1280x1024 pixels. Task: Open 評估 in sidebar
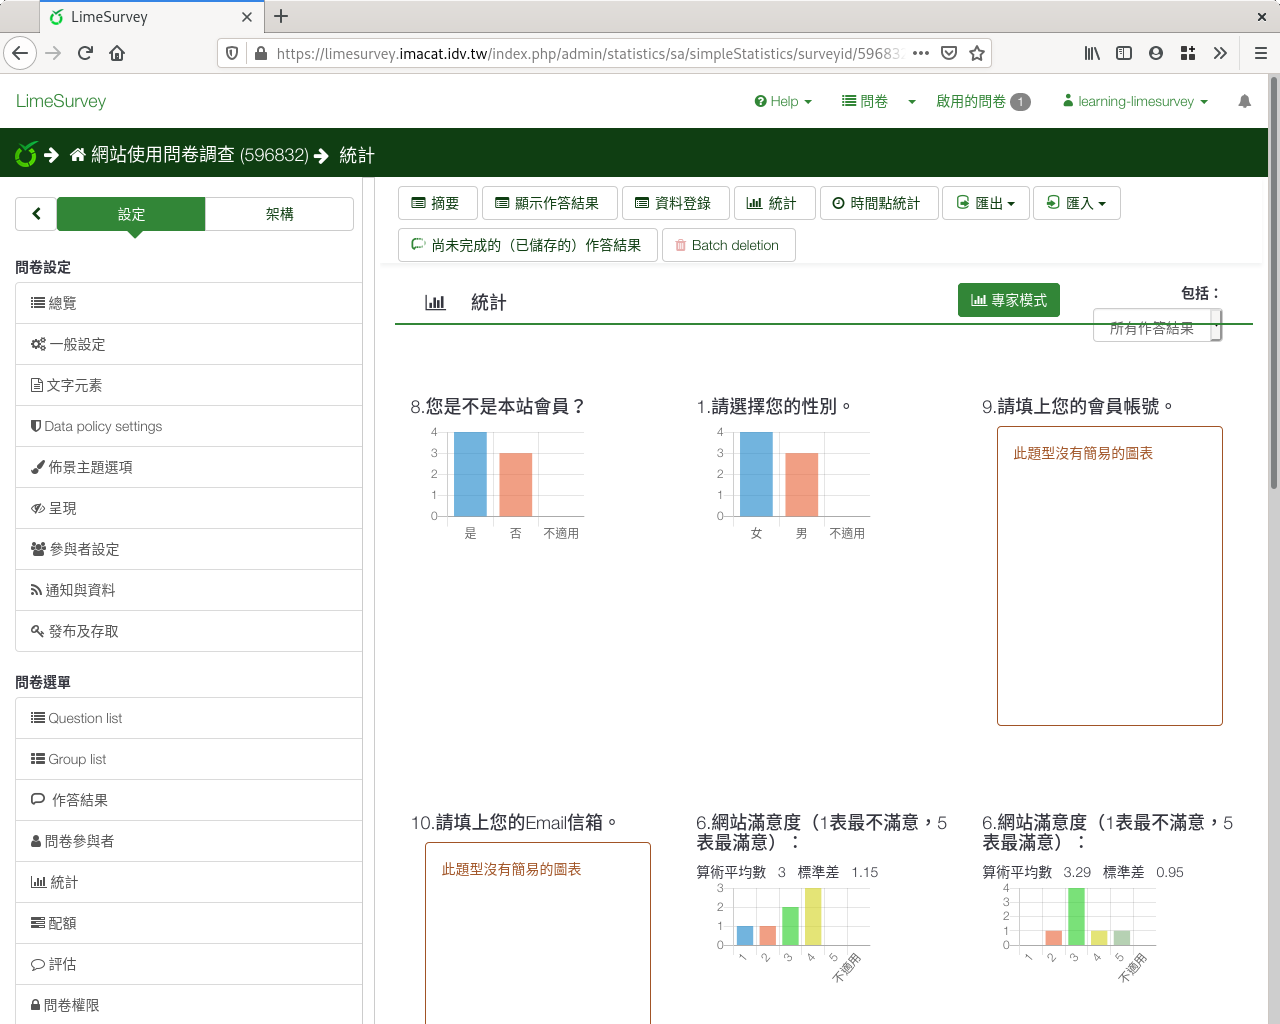pos(189,964)
